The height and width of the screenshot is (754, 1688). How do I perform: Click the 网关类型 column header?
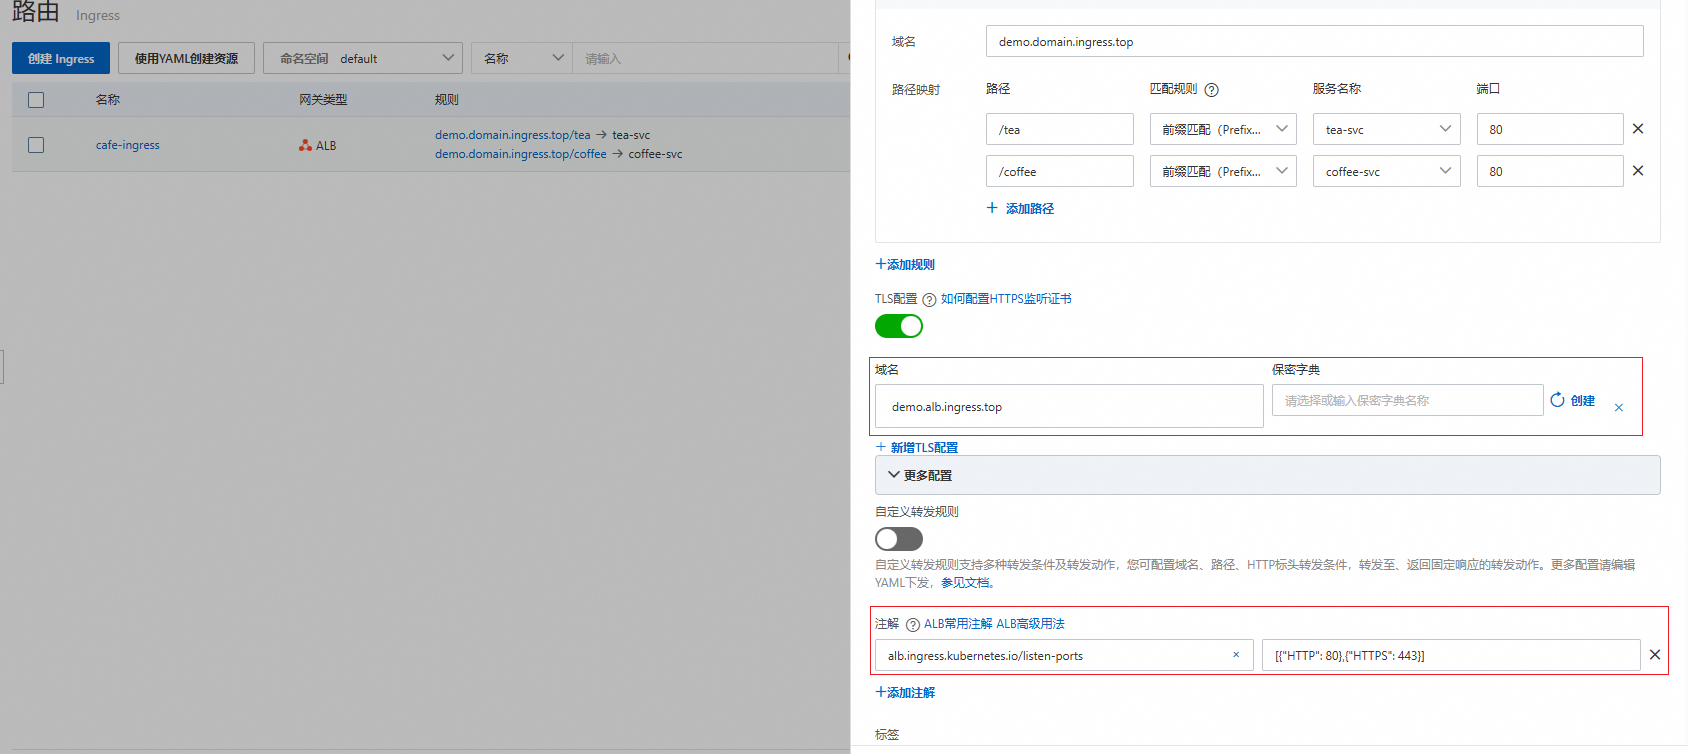pos(323,100)
